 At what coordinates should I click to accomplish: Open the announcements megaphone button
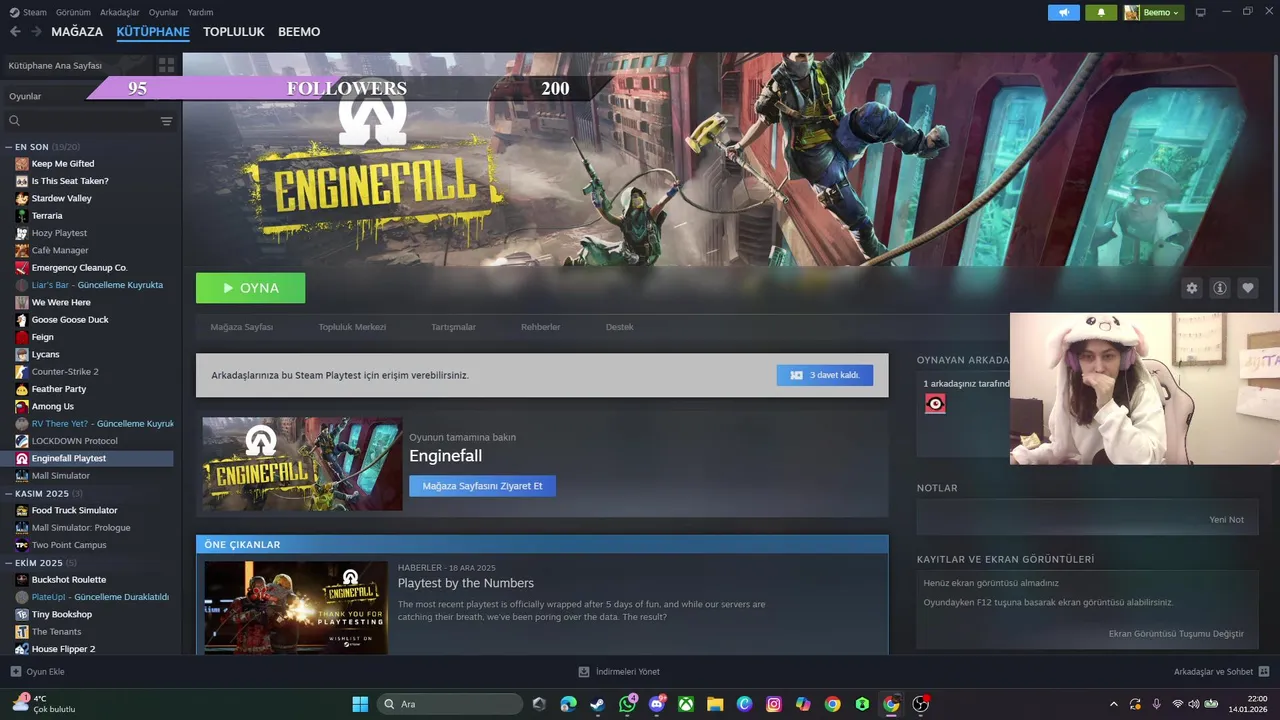1064,12
